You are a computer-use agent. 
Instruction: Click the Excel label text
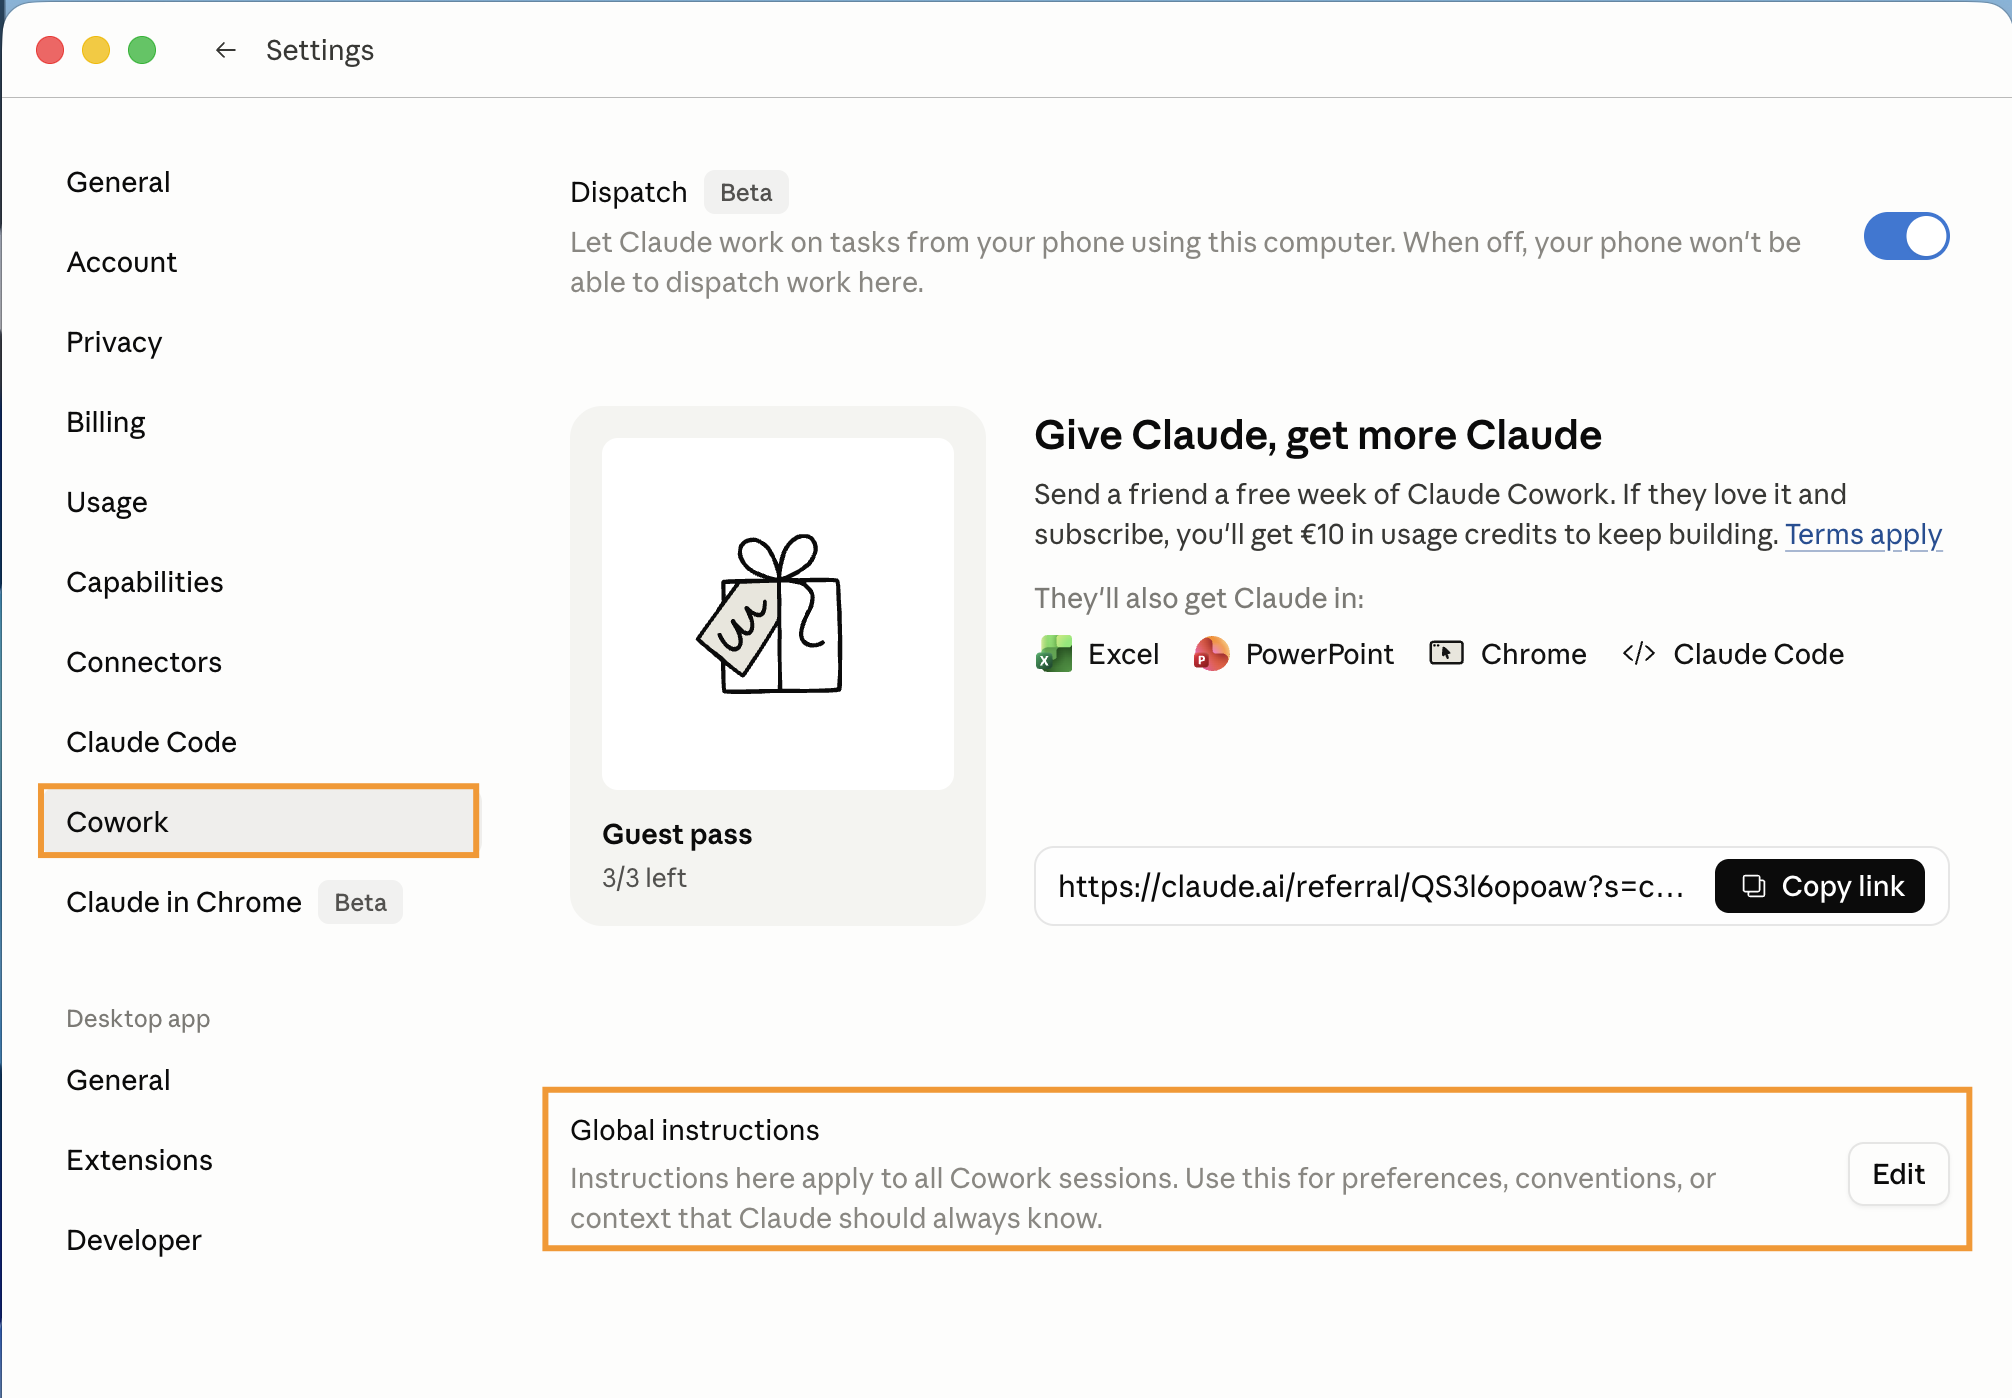(1123, 654)
